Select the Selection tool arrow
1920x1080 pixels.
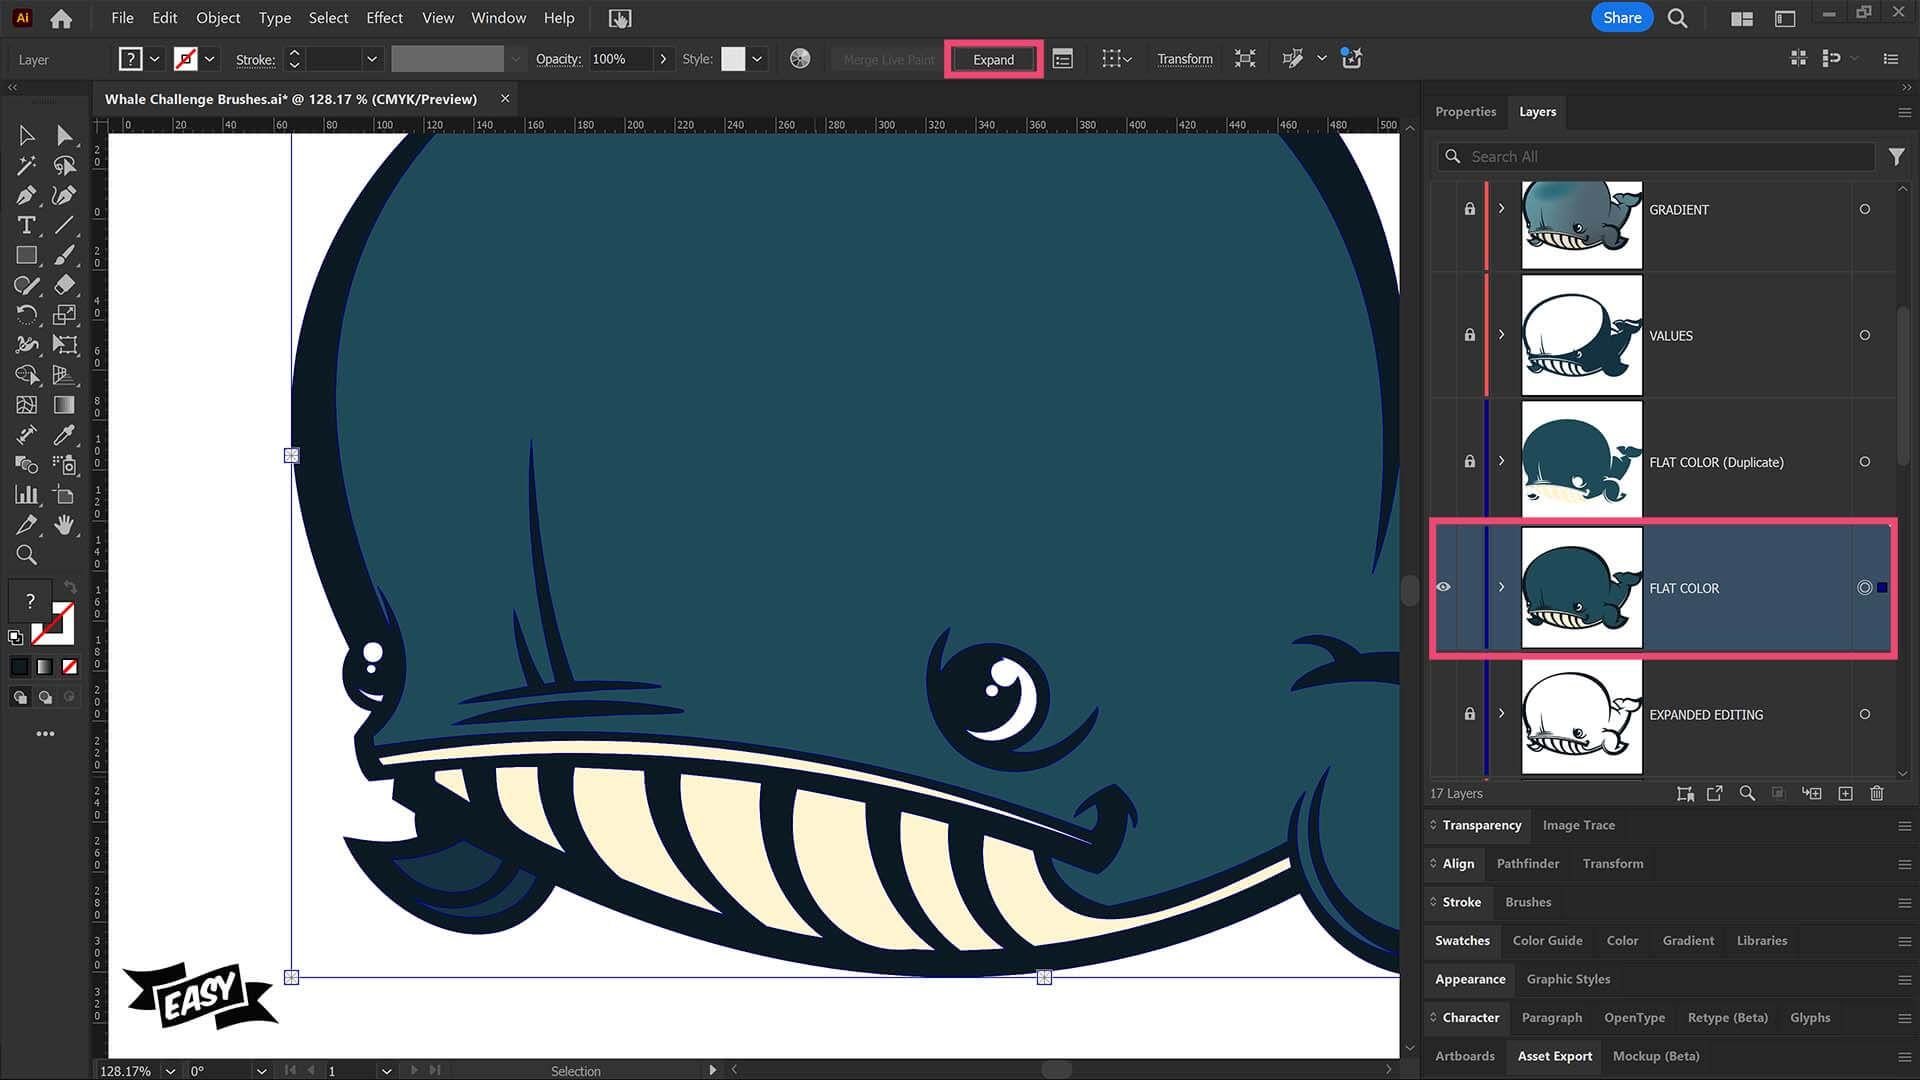coord(27,135)
